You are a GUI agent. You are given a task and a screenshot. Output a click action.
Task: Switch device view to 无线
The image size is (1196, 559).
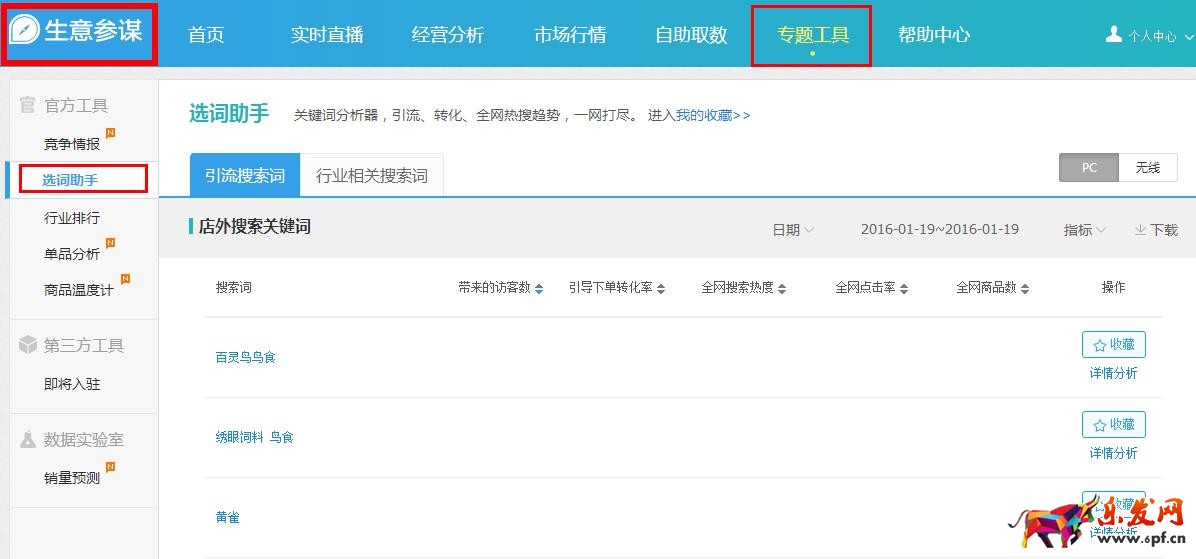pos(1147,168)
